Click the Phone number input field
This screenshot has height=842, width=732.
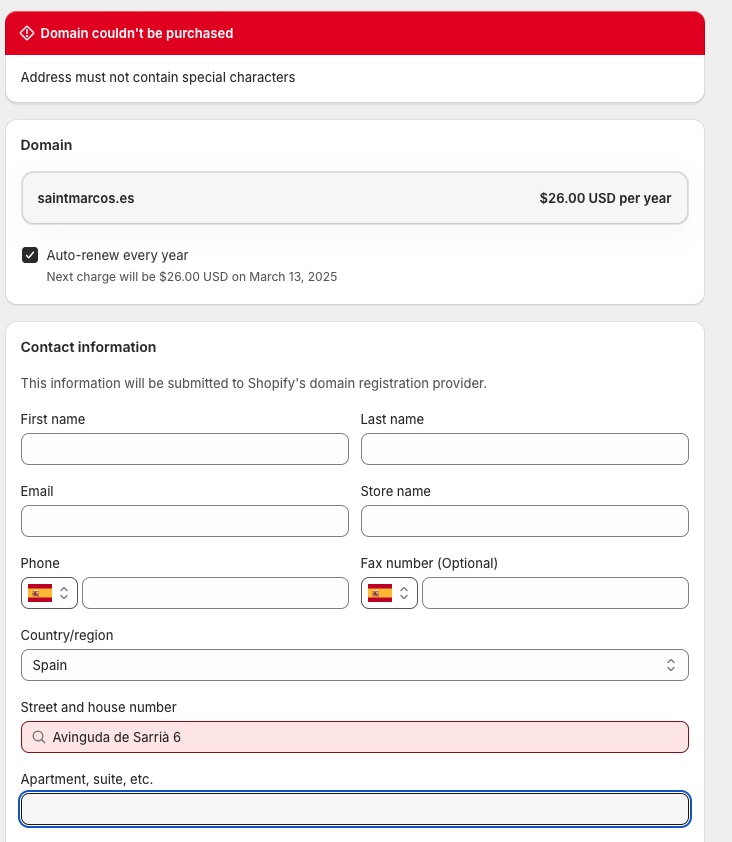[x=215, y=593]
